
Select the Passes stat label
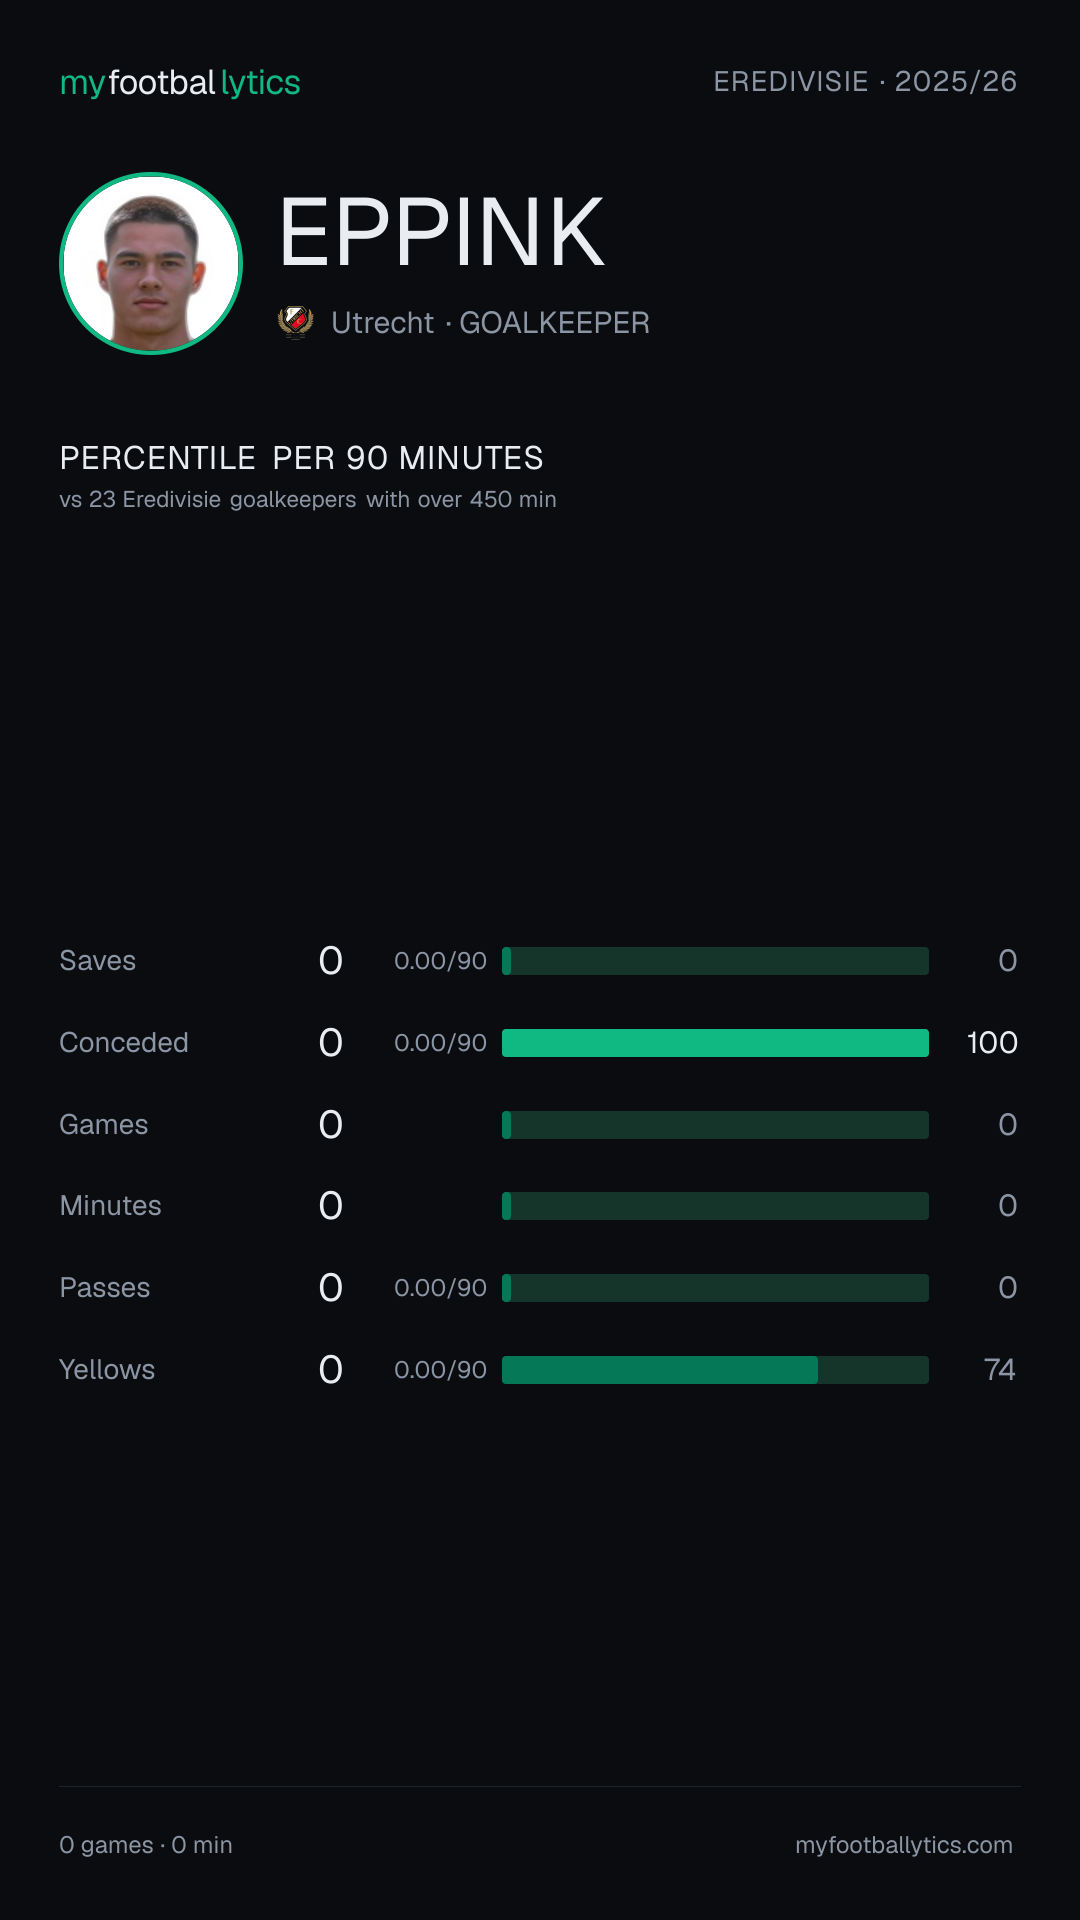tap(105, 1288)
